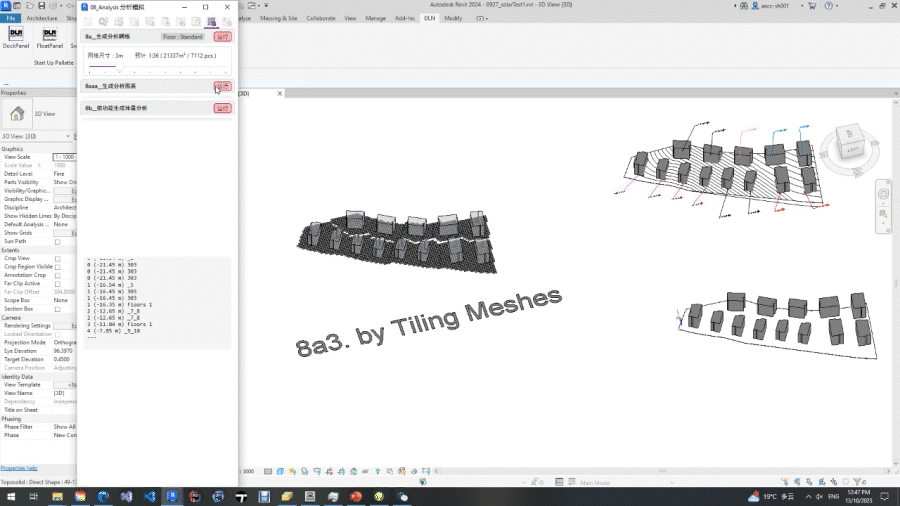Click the Save icon in quick access toolbar
Viewport: 900px width, 506px height.
(x=41, y=6)
